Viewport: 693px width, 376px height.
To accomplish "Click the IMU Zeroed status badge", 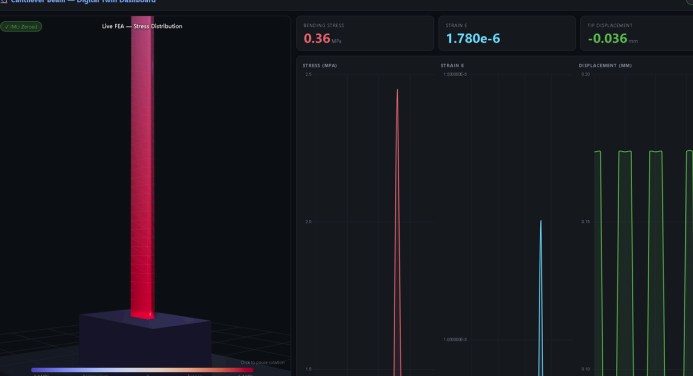I will click(21, 27).
